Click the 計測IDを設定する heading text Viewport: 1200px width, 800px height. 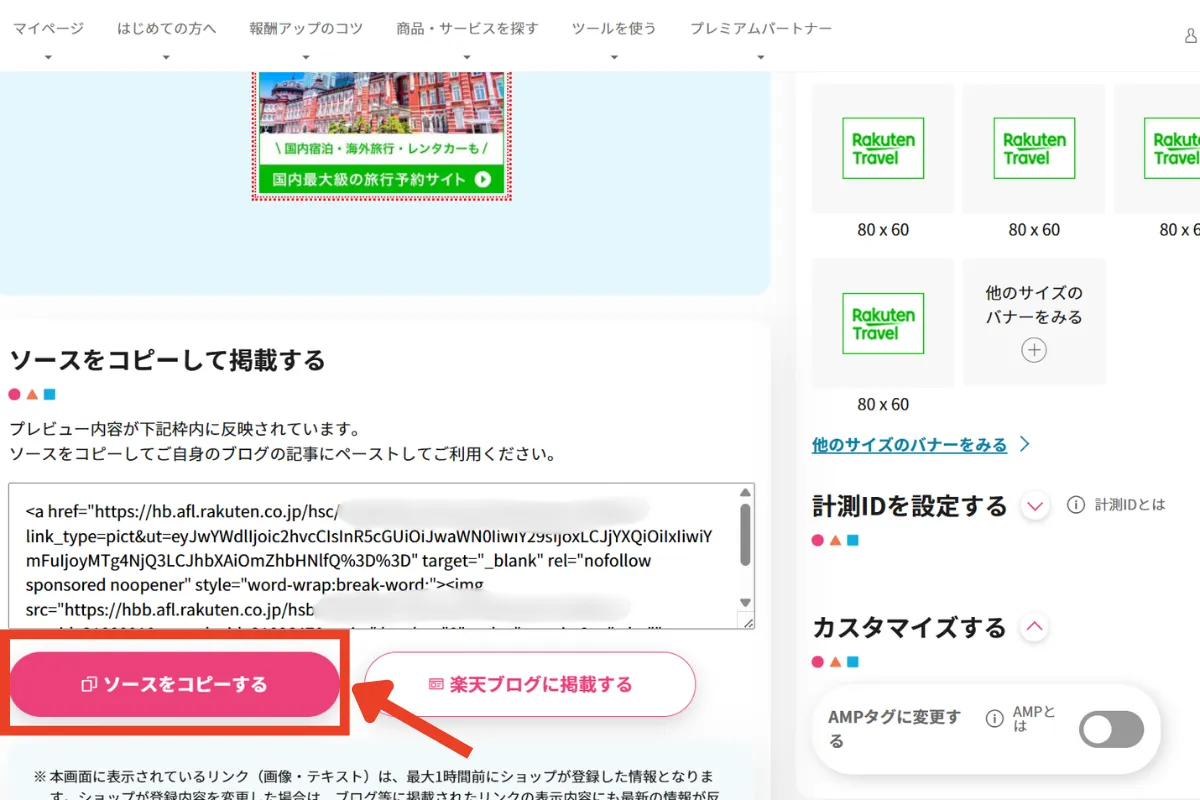pyautogui.click(x=910, y=506)
